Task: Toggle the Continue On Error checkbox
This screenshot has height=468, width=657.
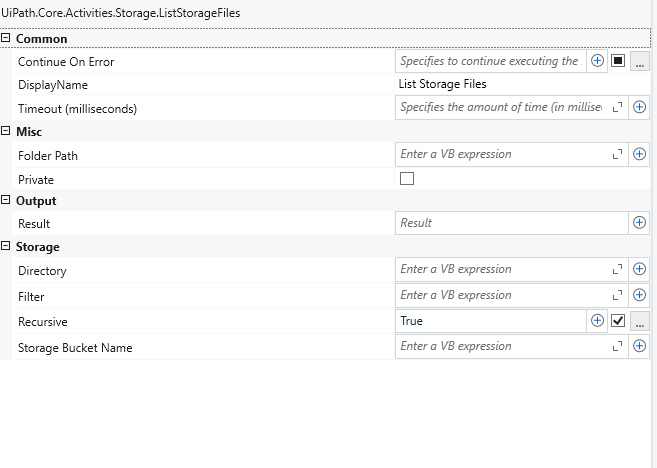Action: pos(618,61)
